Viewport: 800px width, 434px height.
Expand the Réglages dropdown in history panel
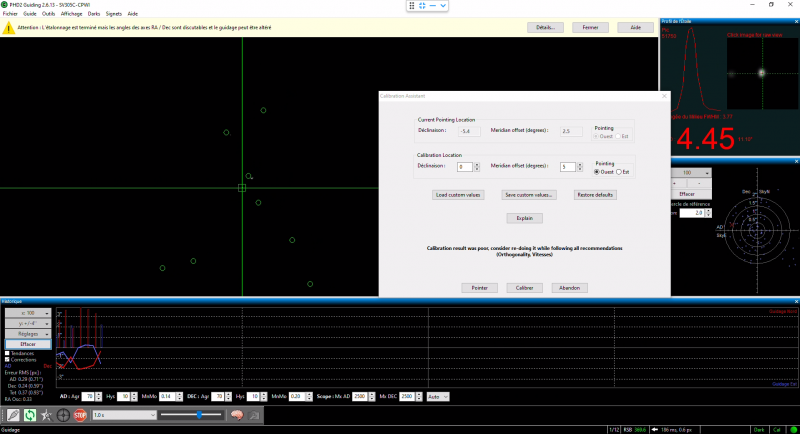pos(28,334)
